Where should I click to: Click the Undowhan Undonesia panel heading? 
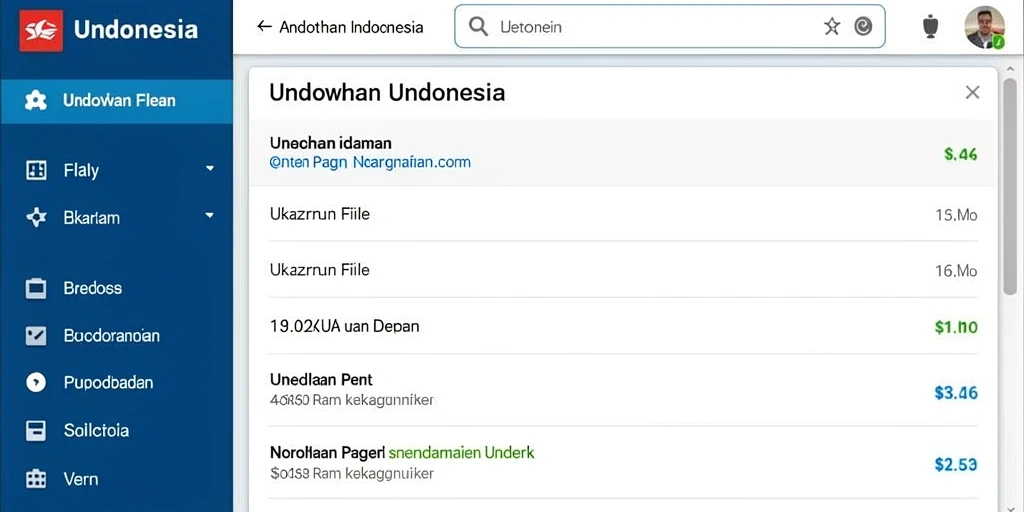(x=387, y=92)
